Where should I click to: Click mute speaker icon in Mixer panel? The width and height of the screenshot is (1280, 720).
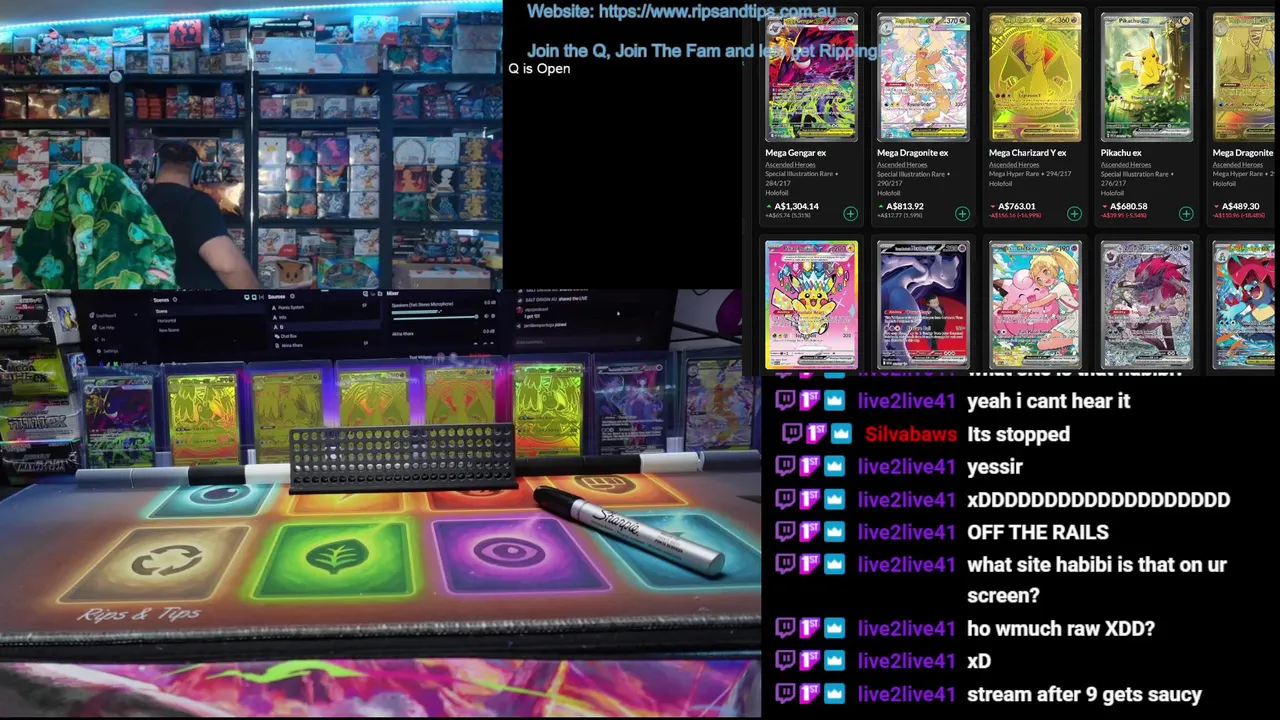pyautogui.click(x=486, y=316)
